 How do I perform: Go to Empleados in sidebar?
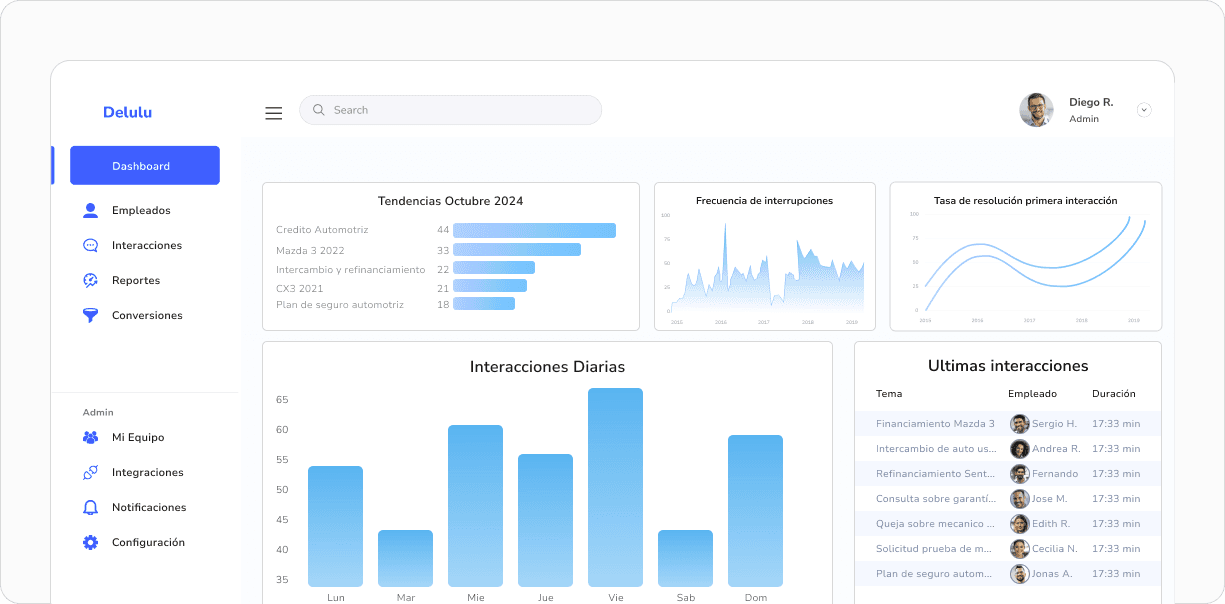point(141,210)
